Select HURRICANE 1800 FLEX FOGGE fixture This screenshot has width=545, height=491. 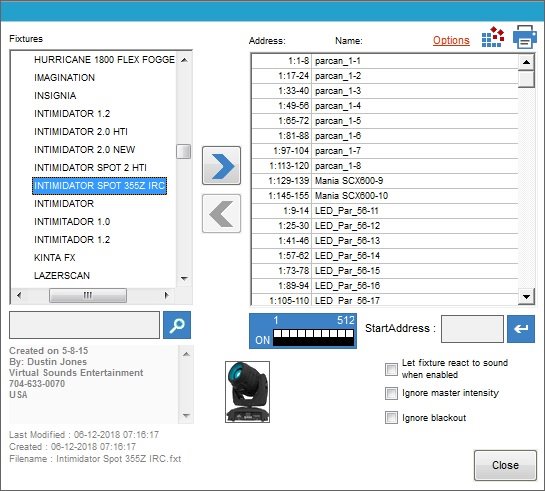[x=104, y=60]
